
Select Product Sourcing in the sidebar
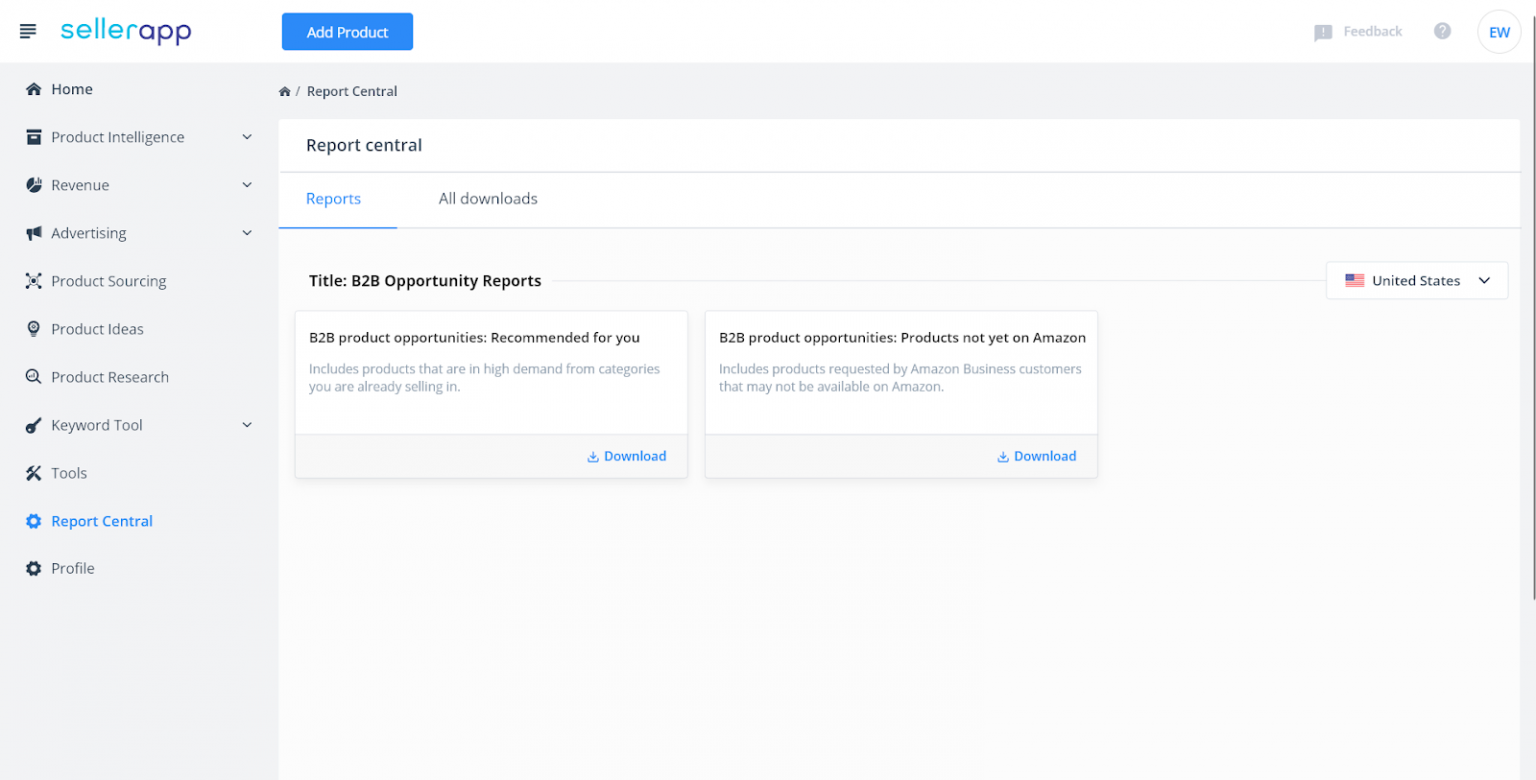(x=108, y=281)
